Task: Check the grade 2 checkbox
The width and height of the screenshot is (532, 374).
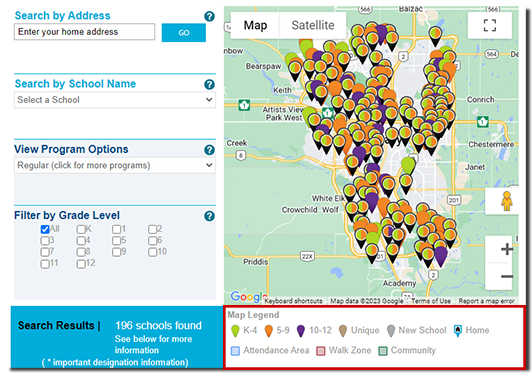Action: pyautogui.click(x=152, y=229)
